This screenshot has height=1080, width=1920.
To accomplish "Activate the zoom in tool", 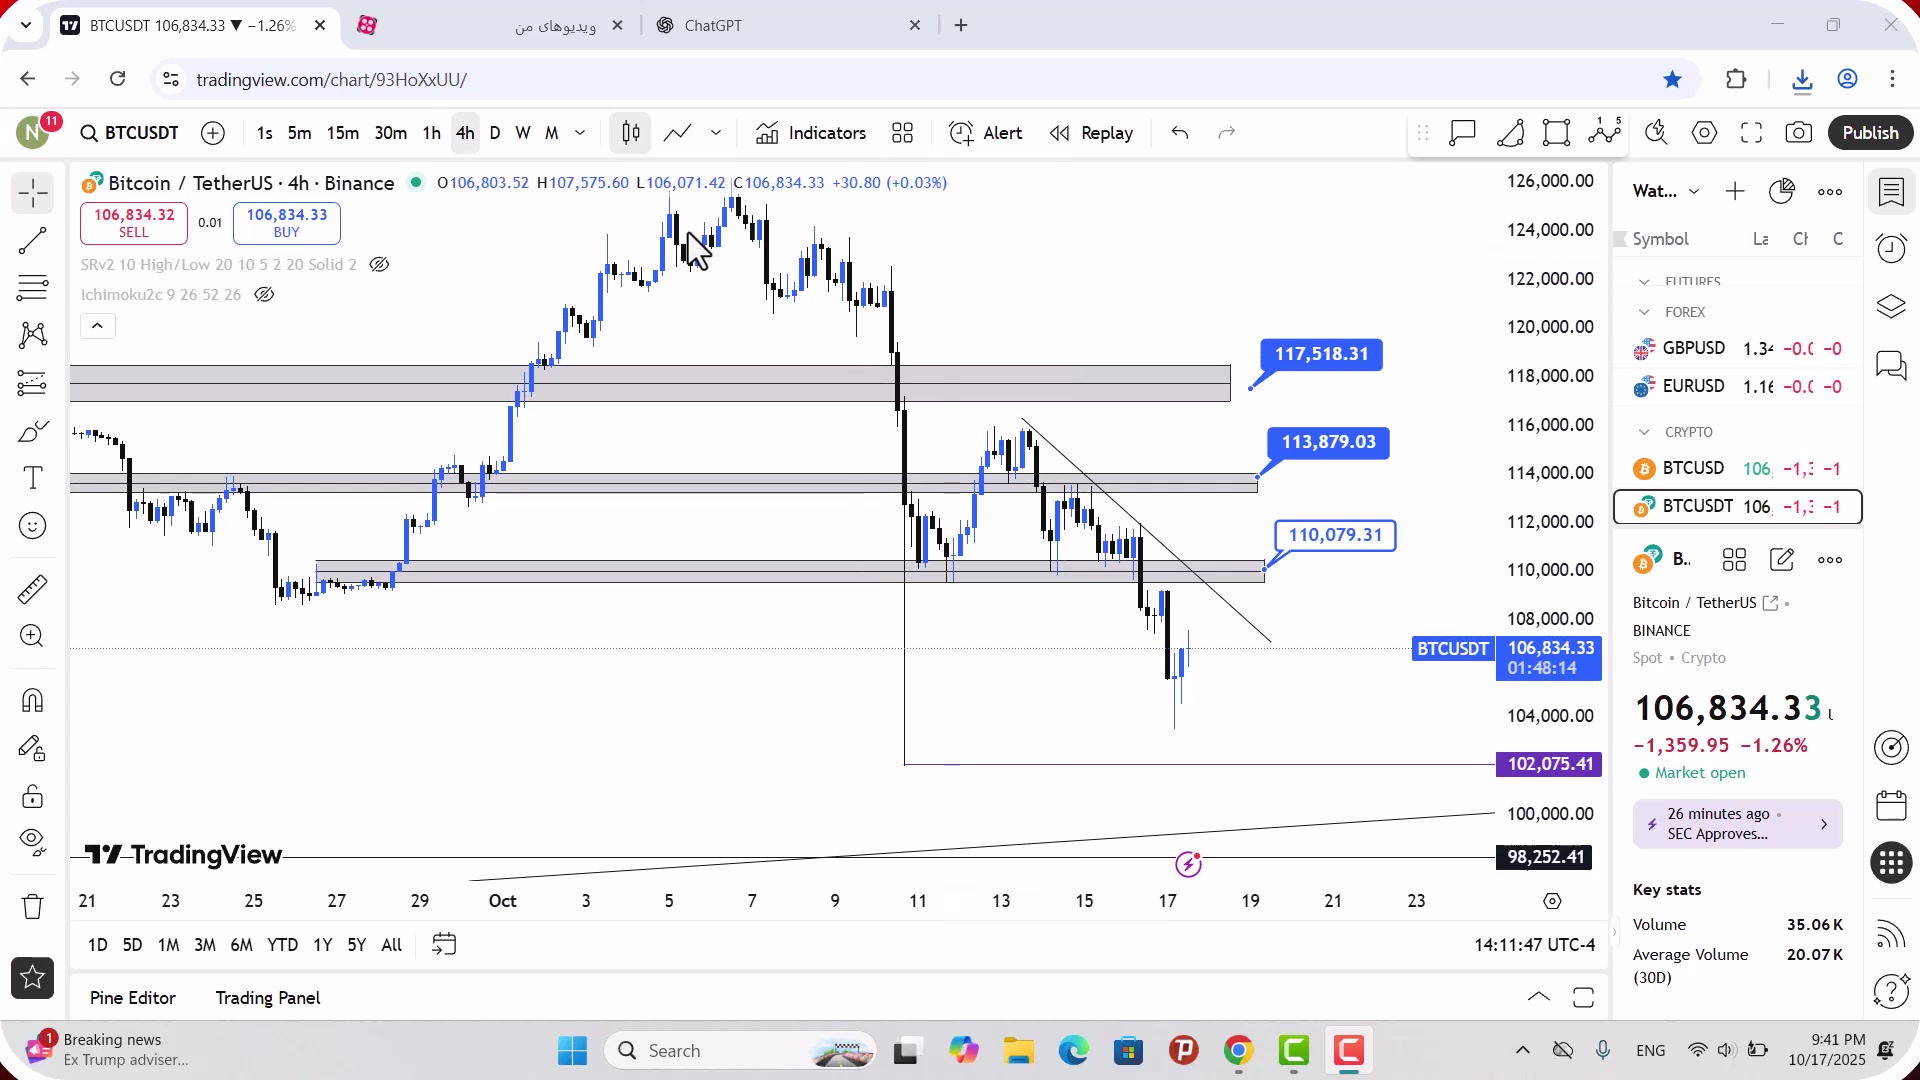I will [x=32, y=636].
